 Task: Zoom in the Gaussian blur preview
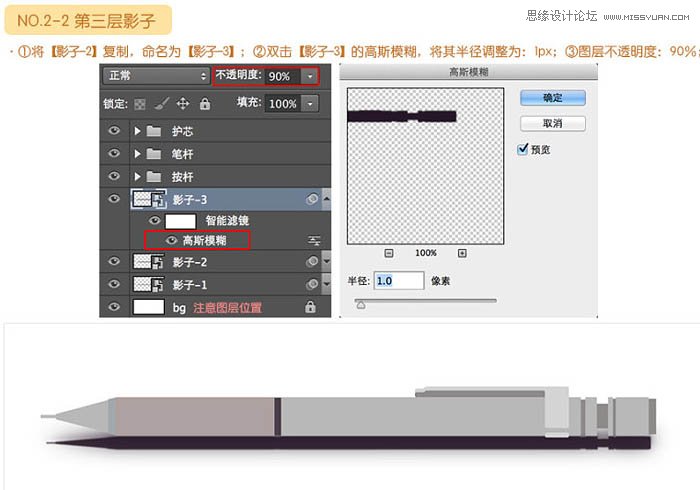[462, 253]
